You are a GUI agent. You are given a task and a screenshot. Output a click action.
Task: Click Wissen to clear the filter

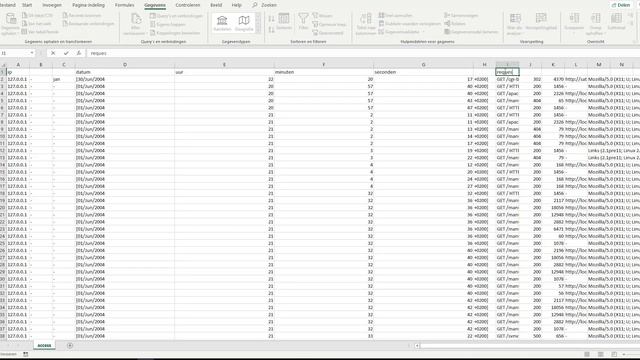322,16
